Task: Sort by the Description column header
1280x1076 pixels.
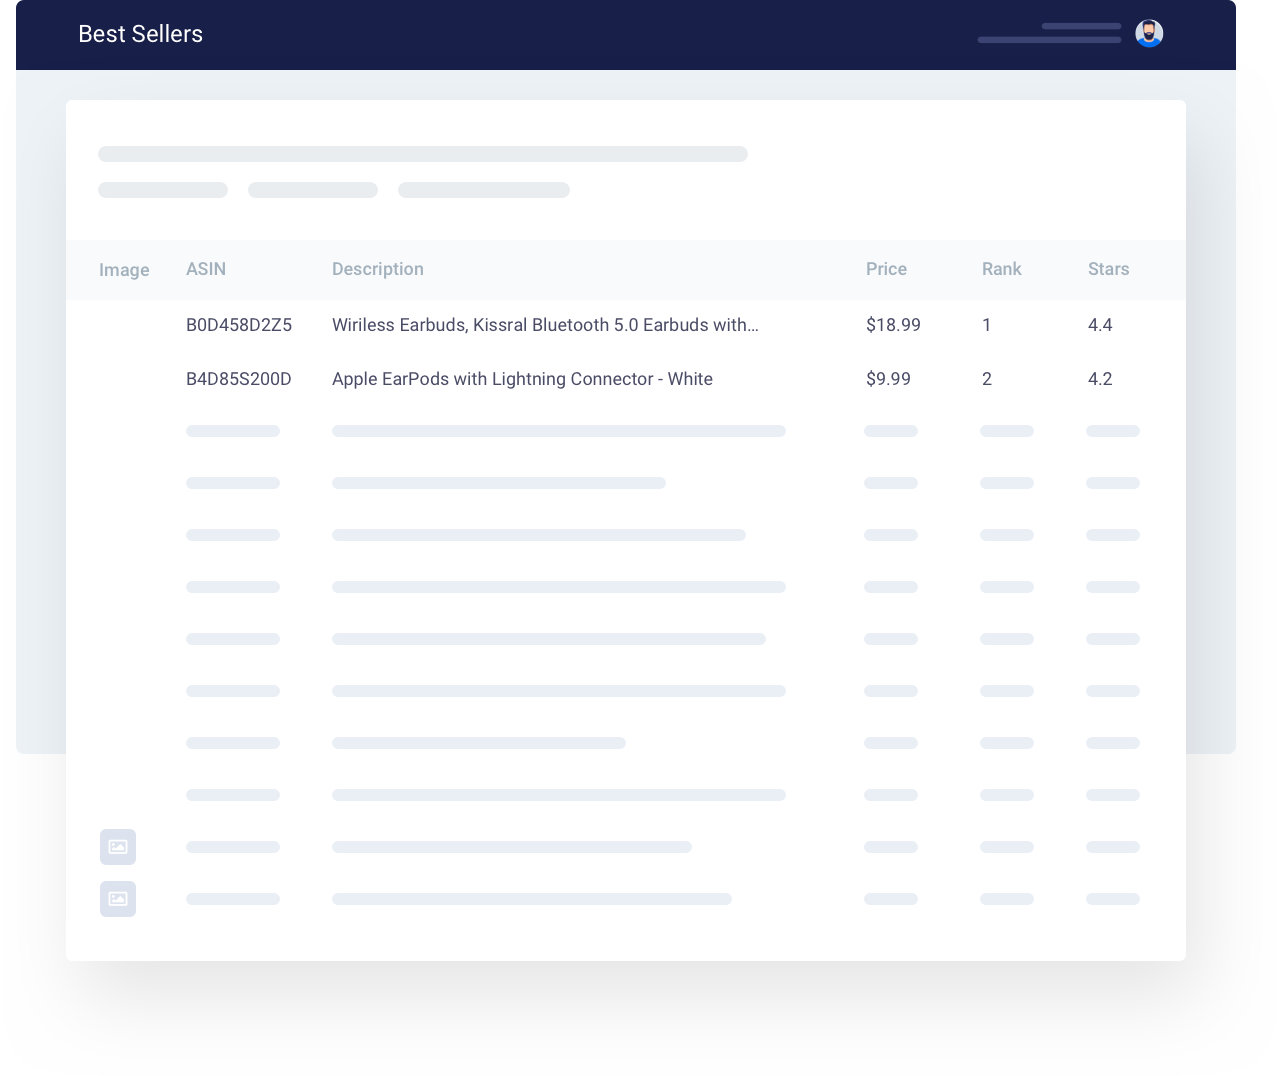Action: (378, 269)
